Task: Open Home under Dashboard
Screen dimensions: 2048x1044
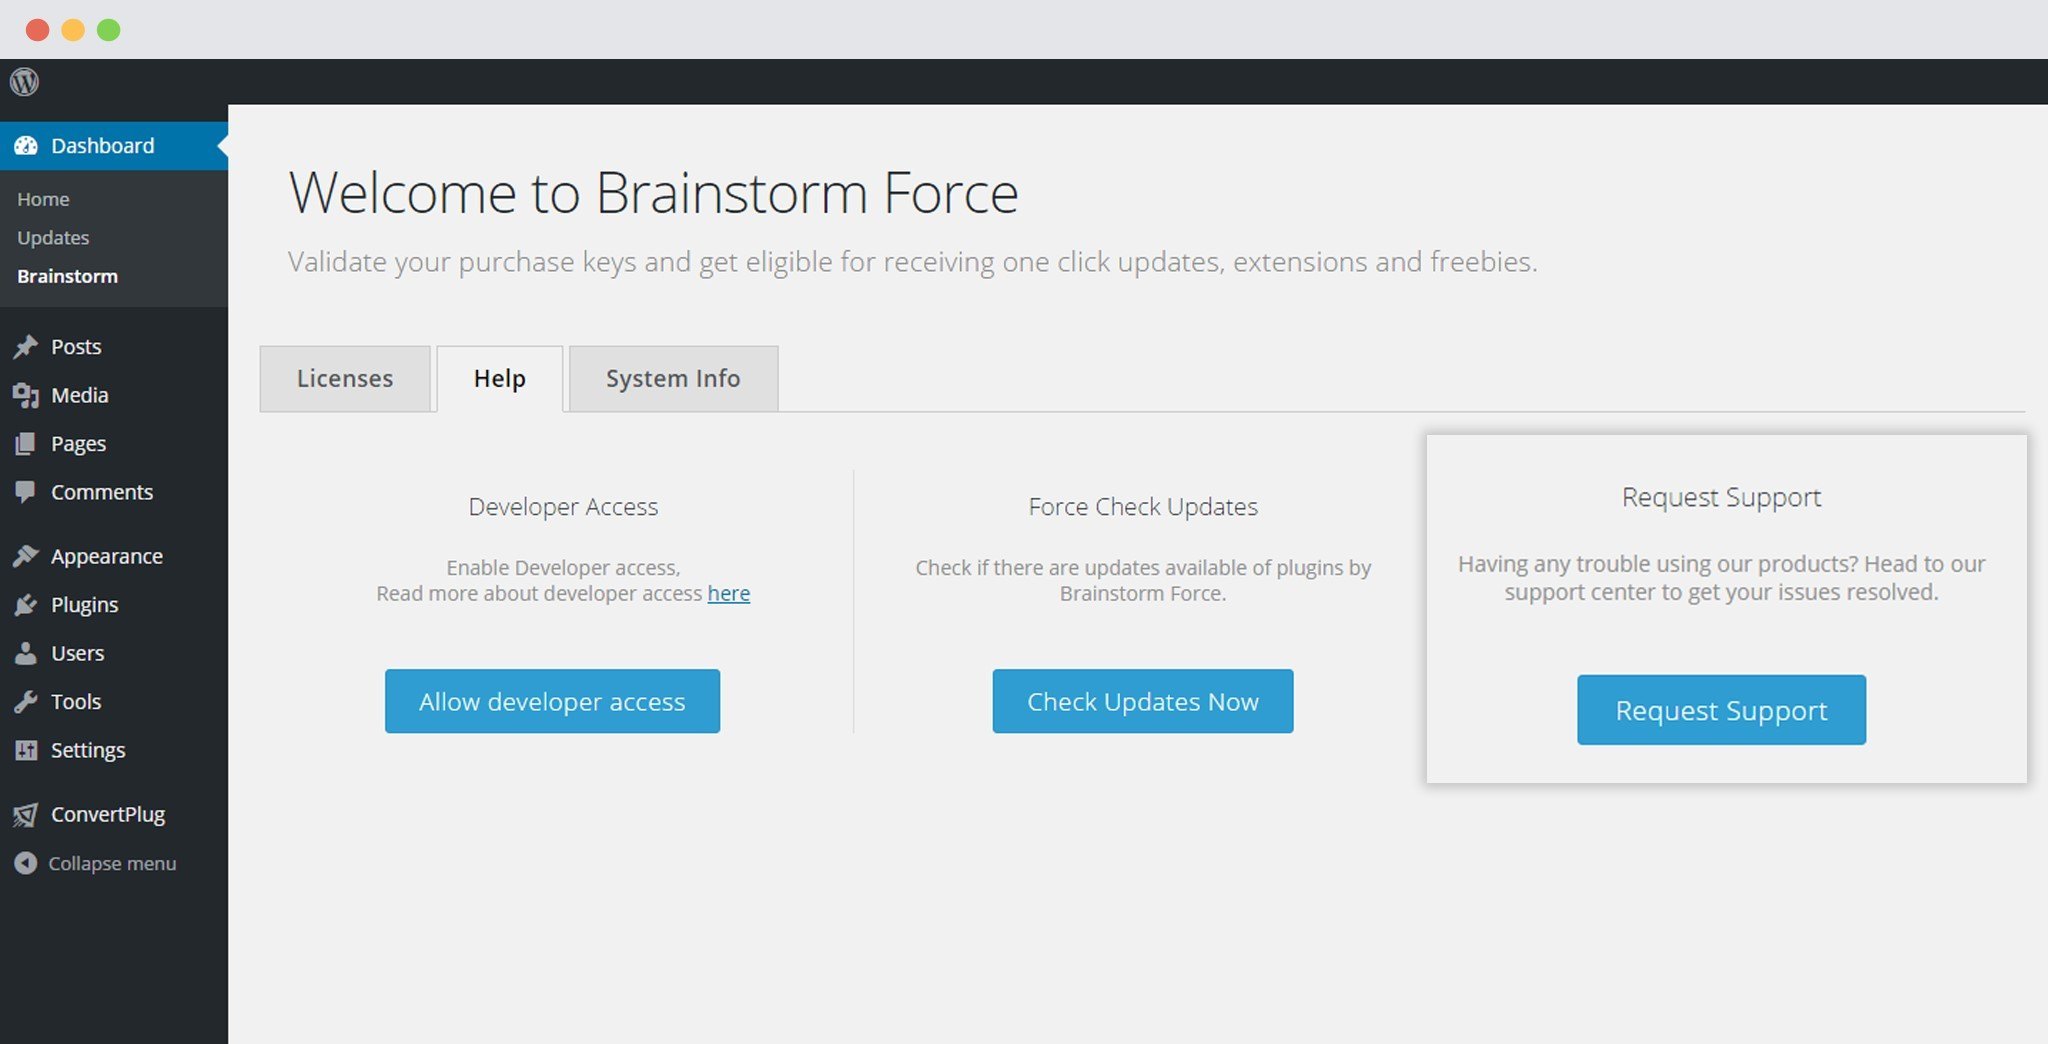Action: click(x=43, y=199)
